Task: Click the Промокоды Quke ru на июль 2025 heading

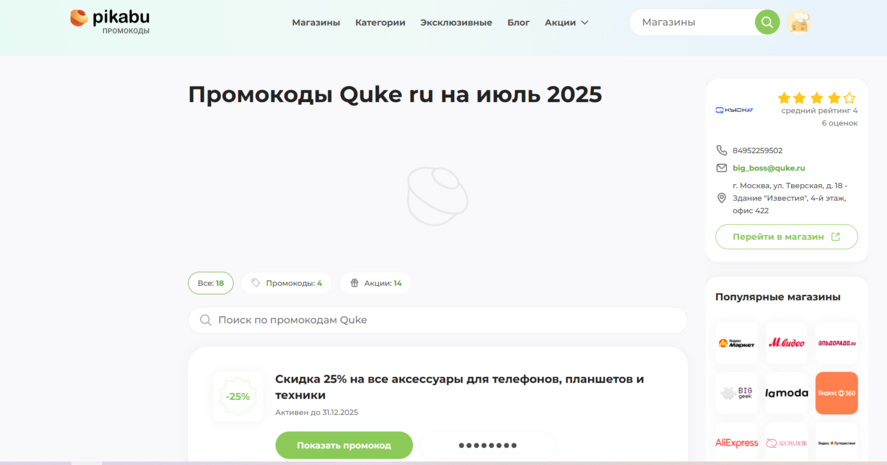Action: click(395, 95)
